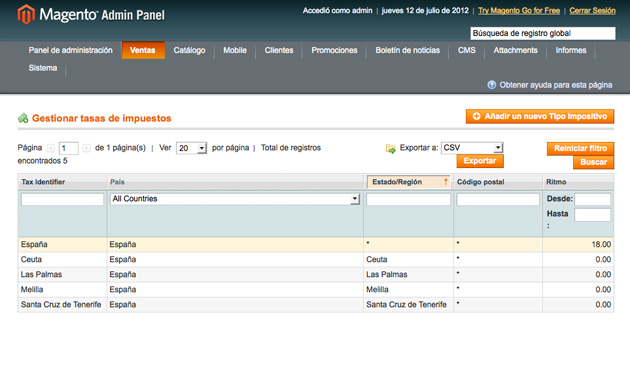Click the export folder icon
This screenshot has height=391, width=630.
[x=391, y=149]
